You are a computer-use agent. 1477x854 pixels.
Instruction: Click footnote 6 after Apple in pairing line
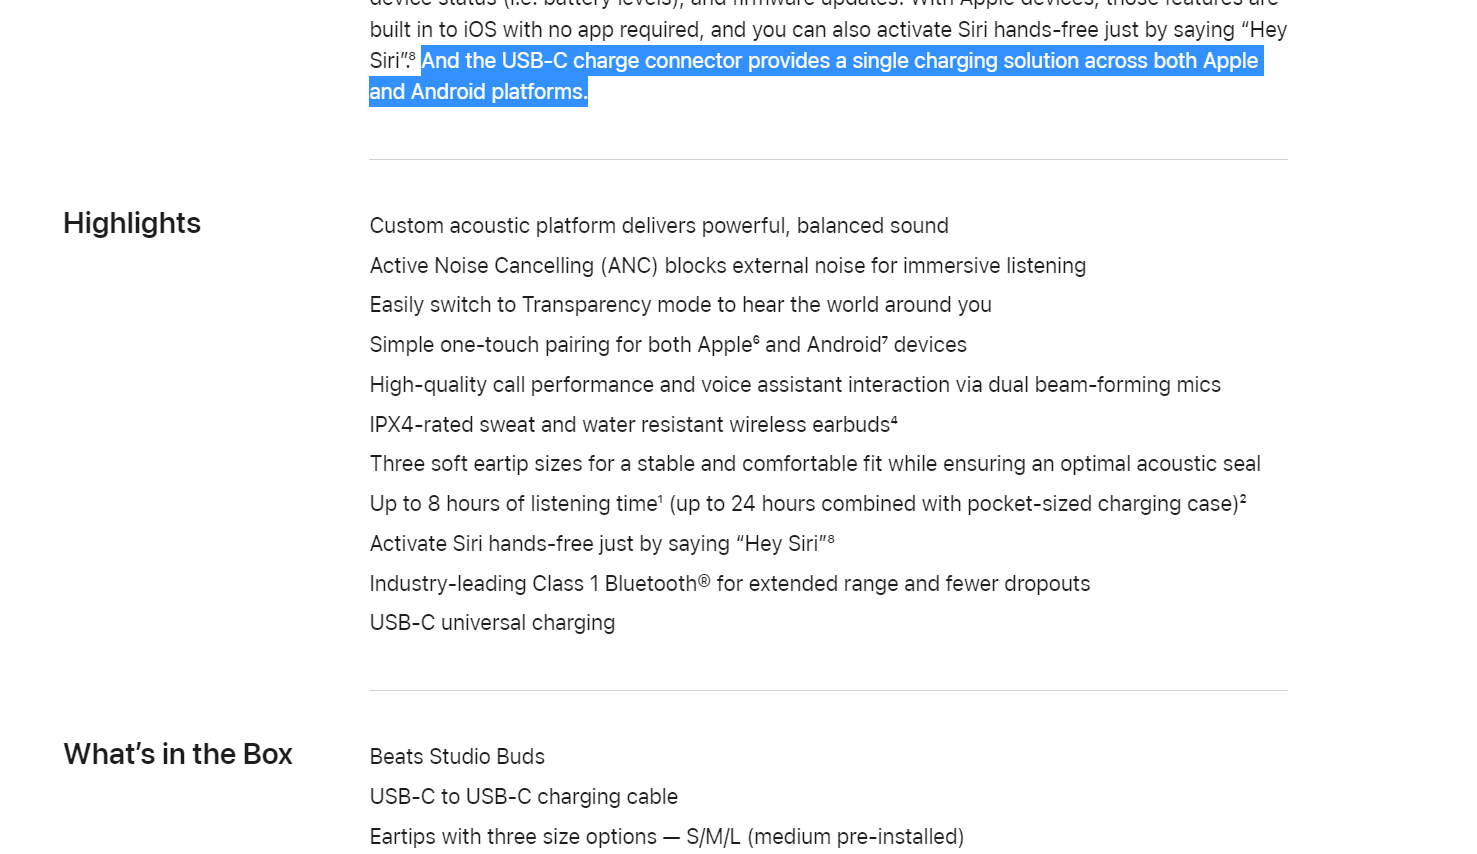coord(756,339)
